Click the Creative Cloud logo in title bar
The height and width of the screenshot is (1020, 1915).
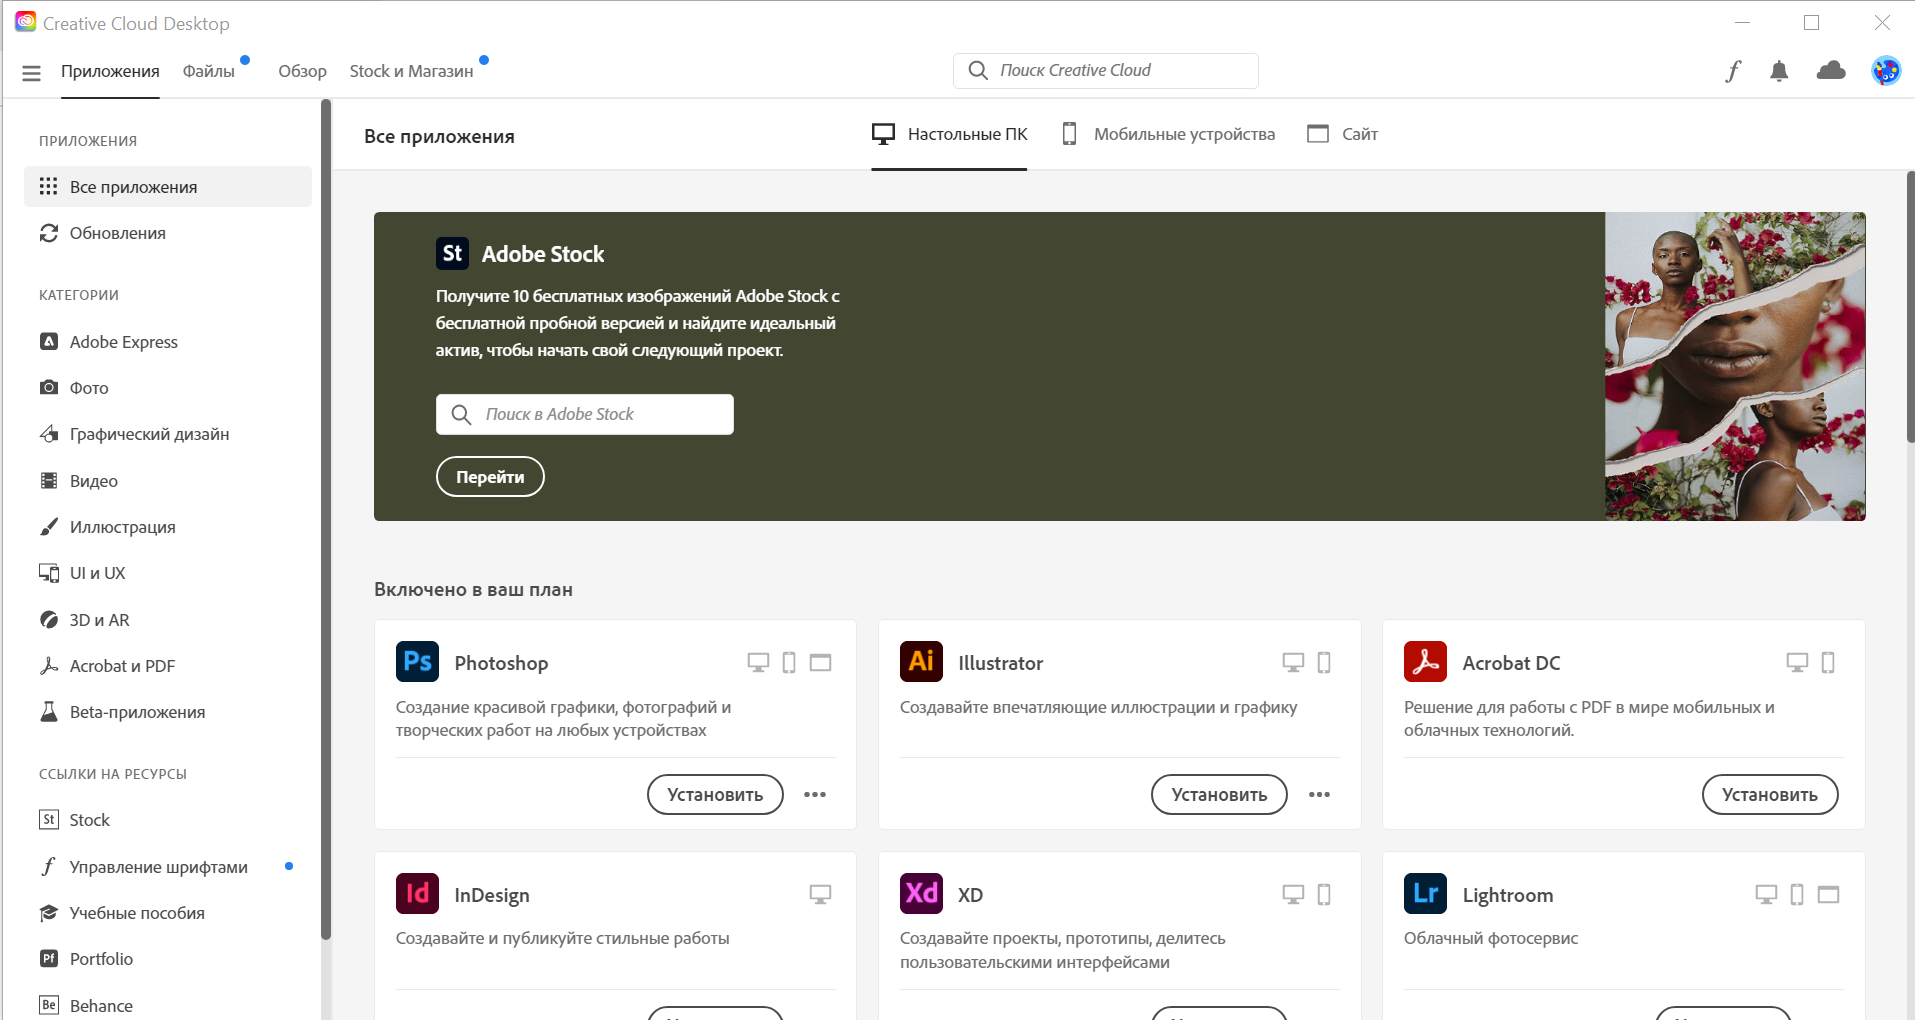[x=25, y=22]
